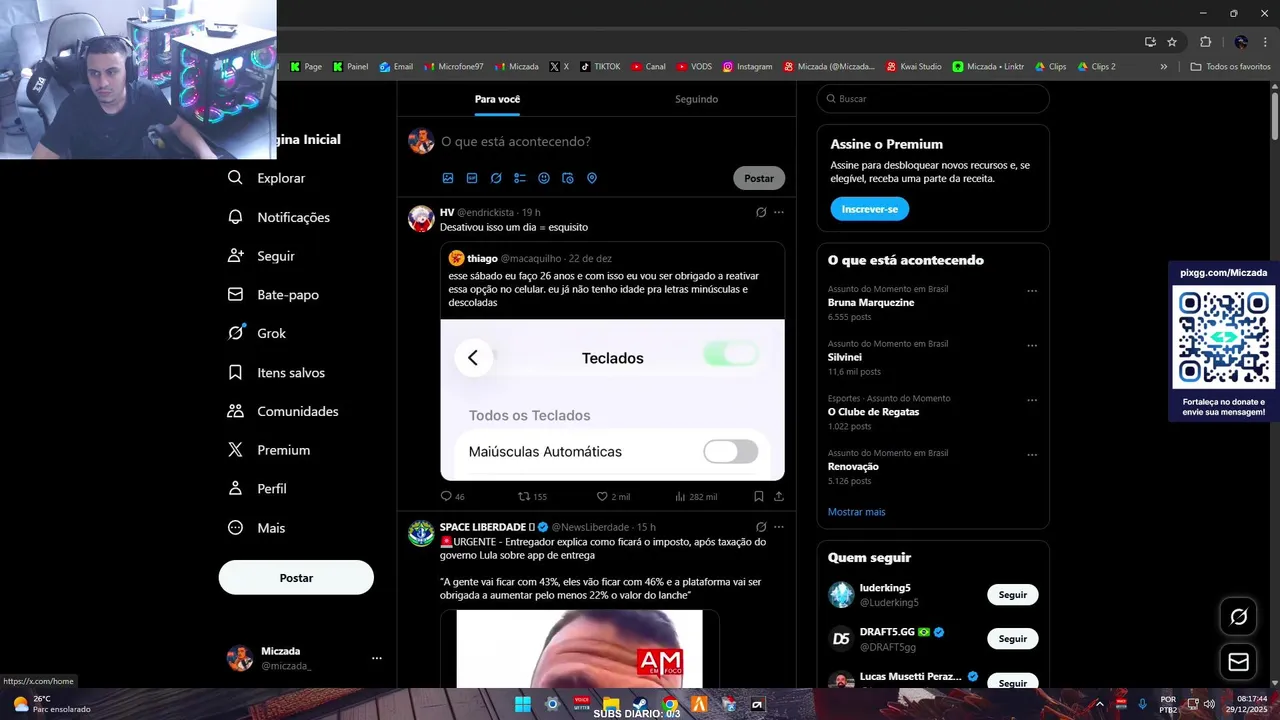Image resolution: width=1280 pixels, height=720 pixels.
Task: Open the Premium sidebar item
Action: point(268,450)
